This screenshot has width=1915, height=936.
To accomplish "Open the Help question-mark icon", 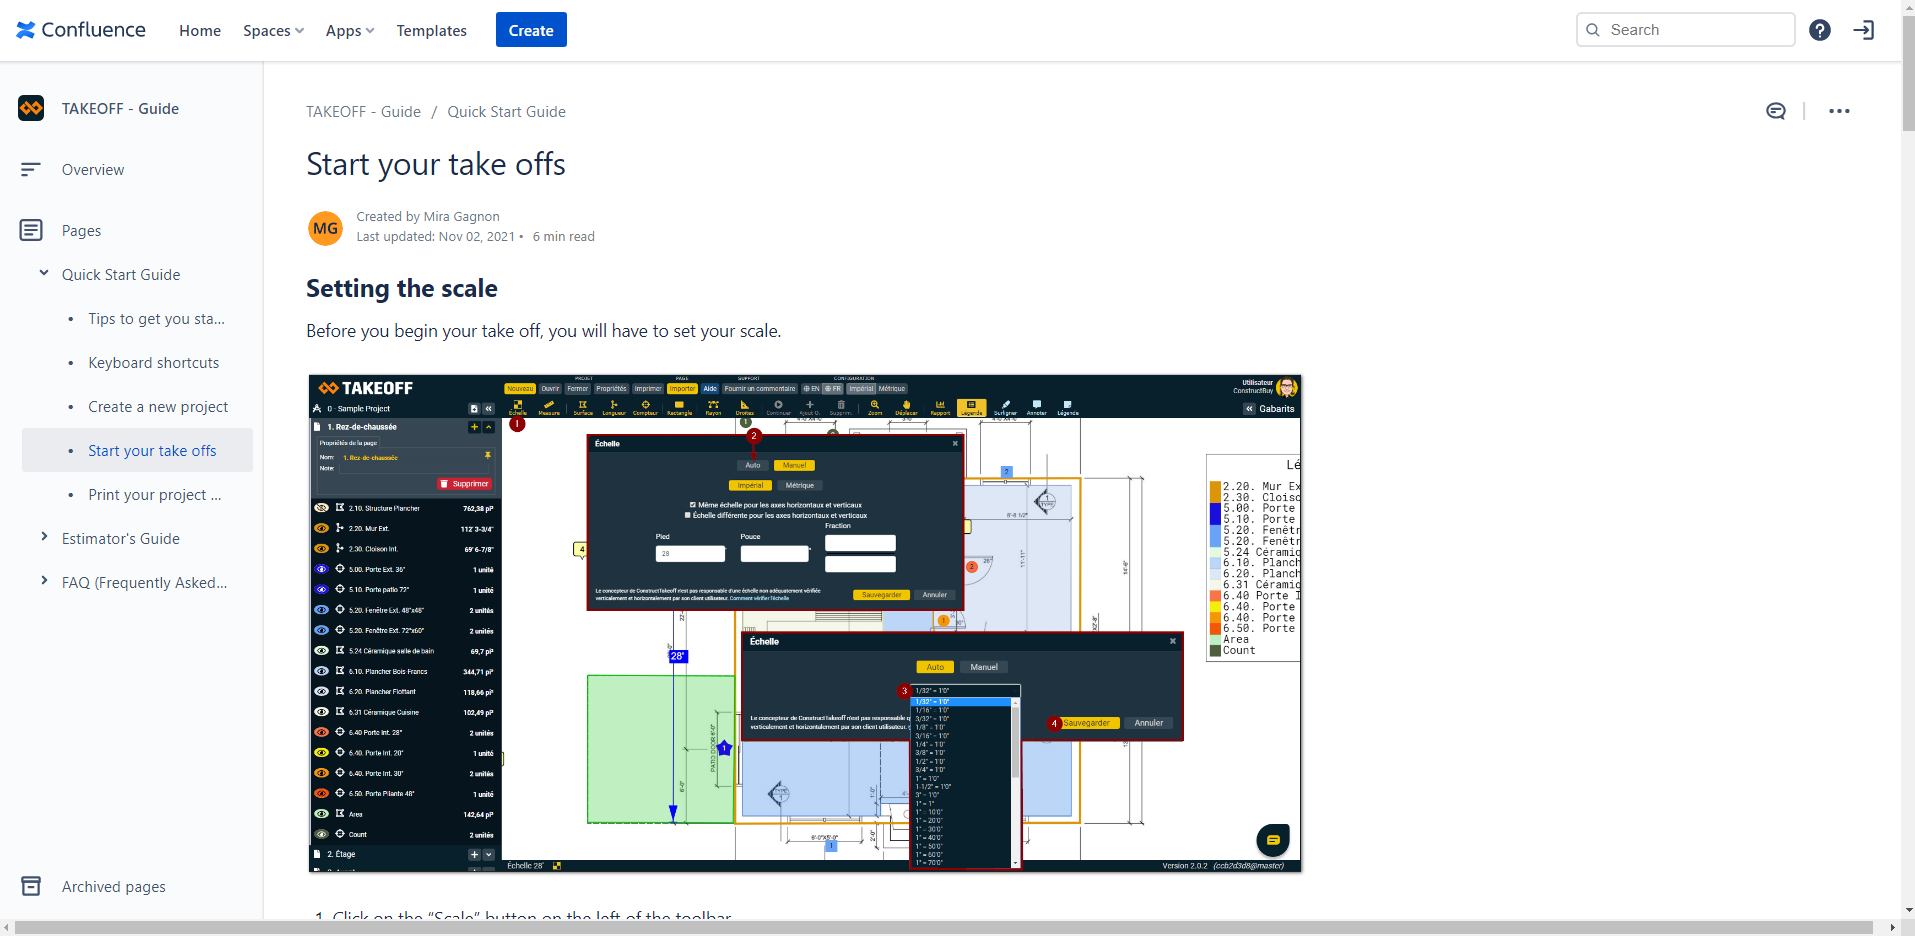I will pyautogui.click(x=1820, y=30).
